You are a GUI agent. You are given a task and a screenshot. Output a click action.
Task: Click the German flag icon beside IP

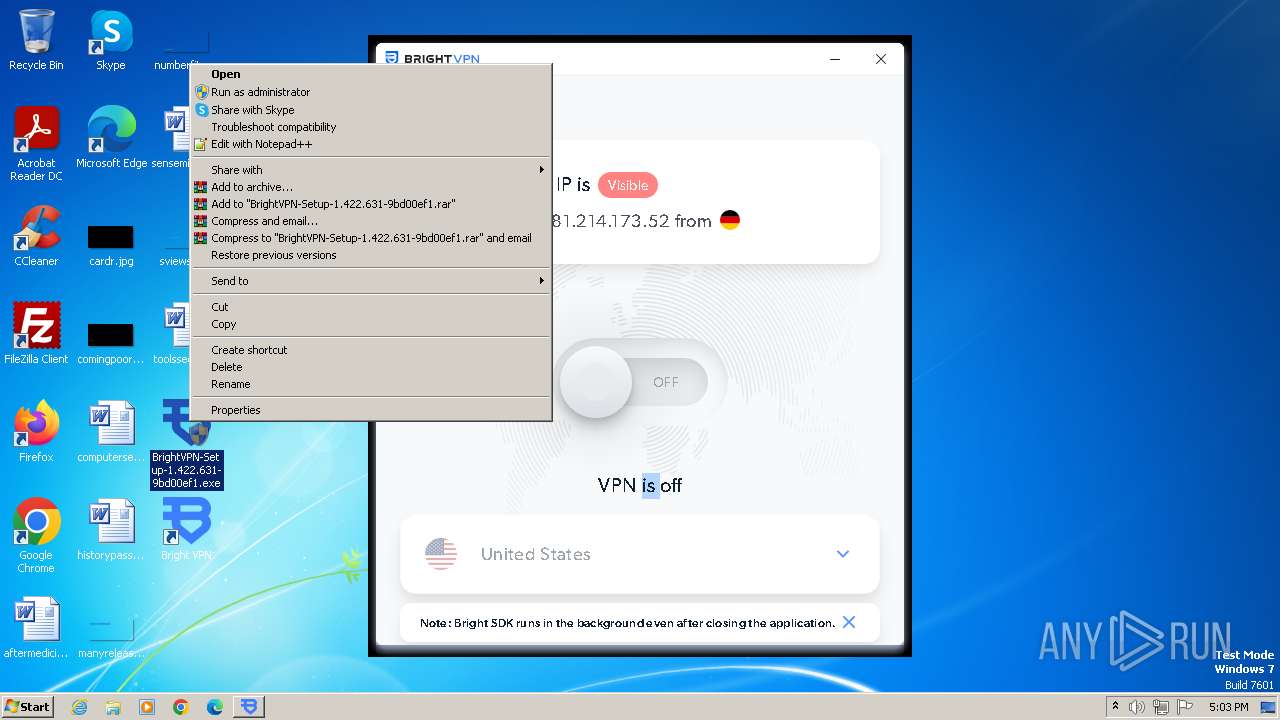pos(730,221)
